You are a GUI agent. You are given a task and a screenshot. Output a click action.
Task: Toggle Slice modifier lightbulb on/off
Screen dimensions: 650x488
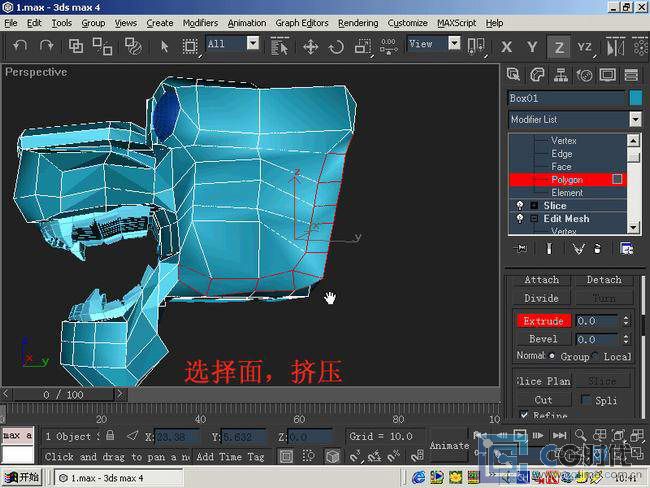coord(520,206)
